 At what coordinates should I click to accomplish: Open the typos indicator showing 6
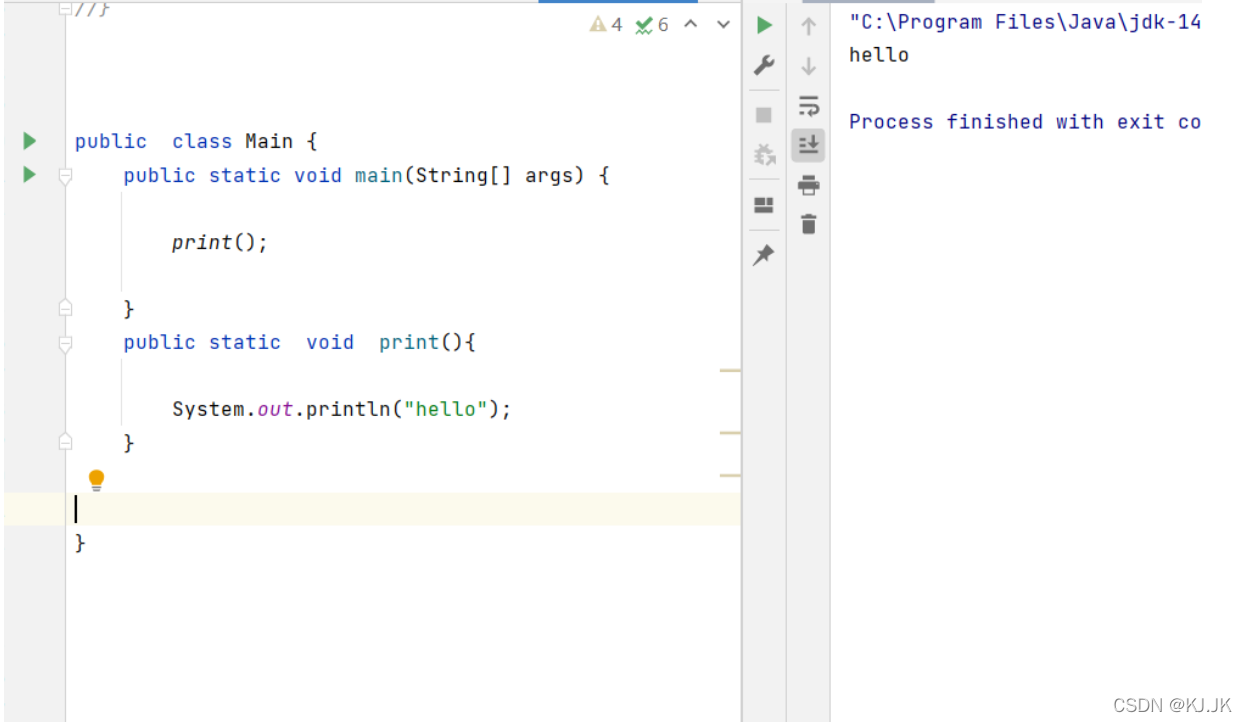click(x=652, y=24)
